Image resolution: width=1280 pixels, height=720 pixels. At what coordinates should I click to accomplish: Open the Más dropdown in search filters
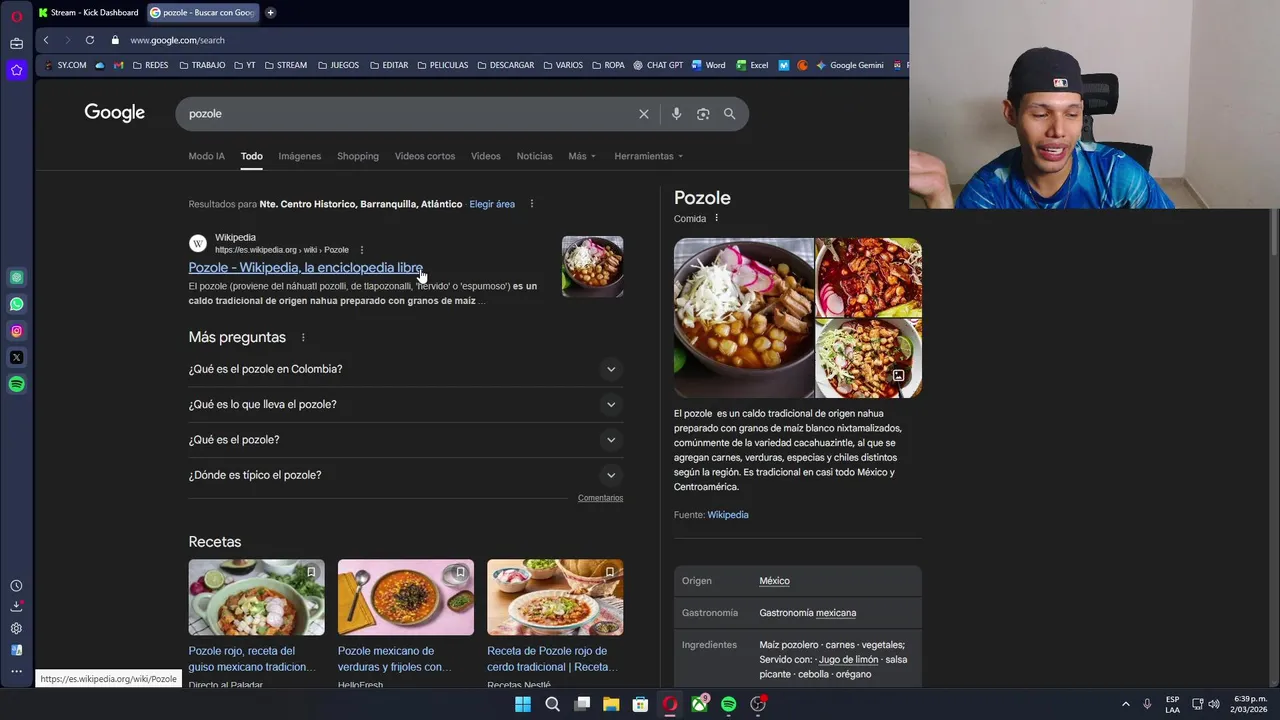click(x=582, y=156)
